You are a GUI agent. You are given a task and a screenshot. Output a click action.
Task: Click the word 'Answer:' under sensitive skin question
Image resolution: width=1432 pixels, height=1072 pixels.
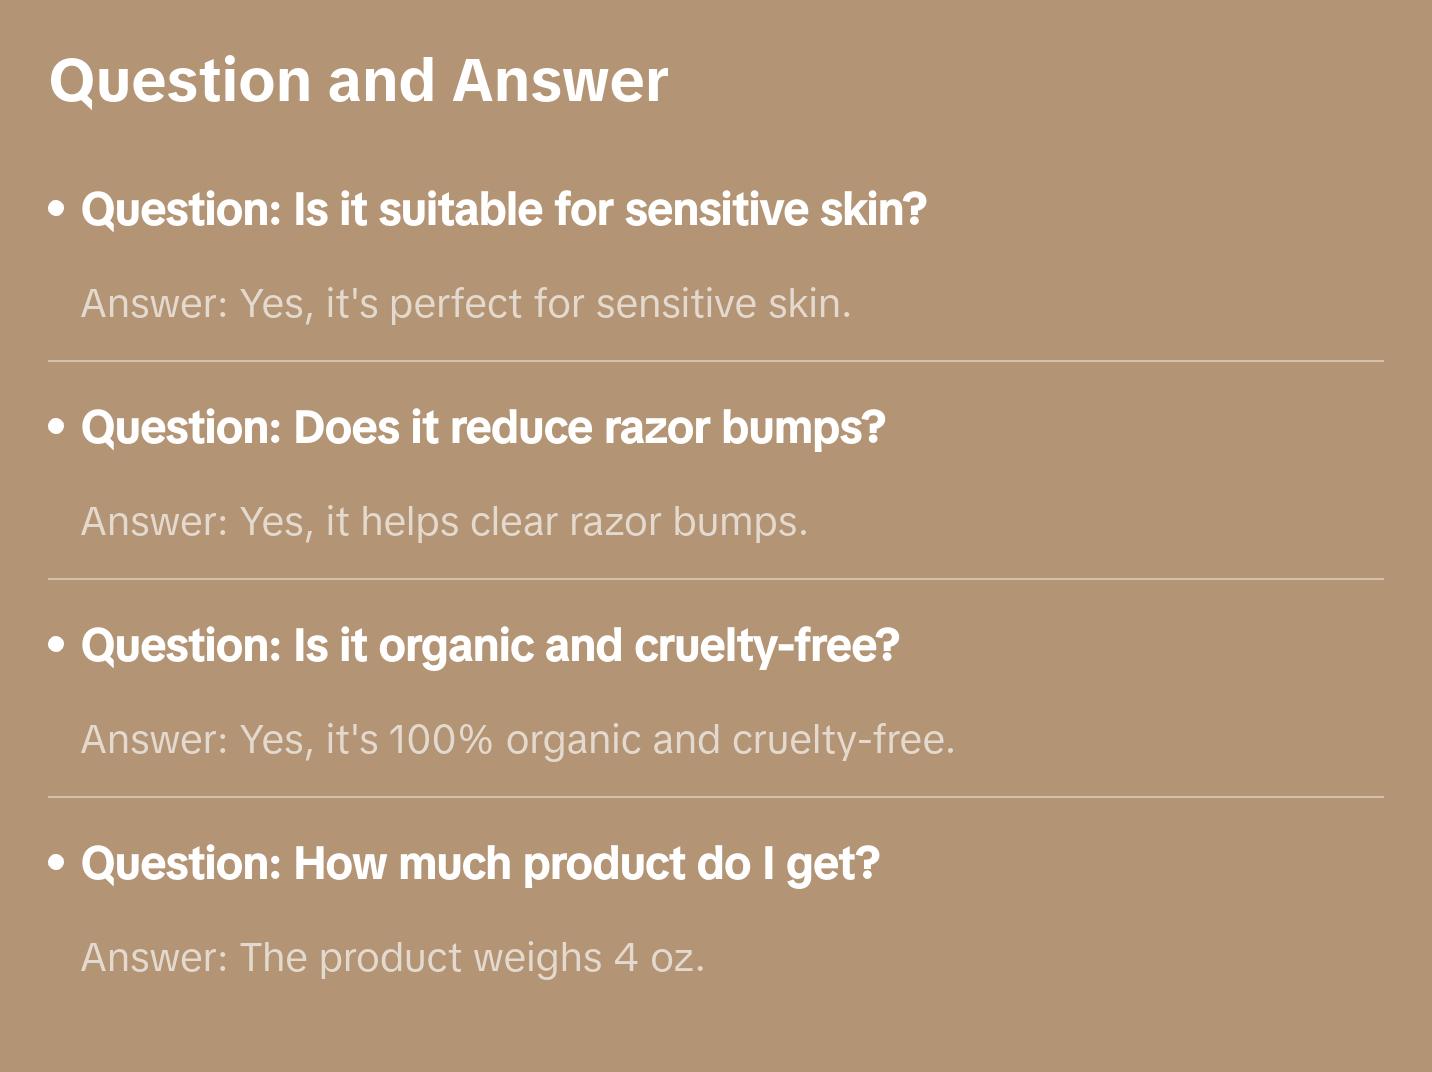pos(155,304)
